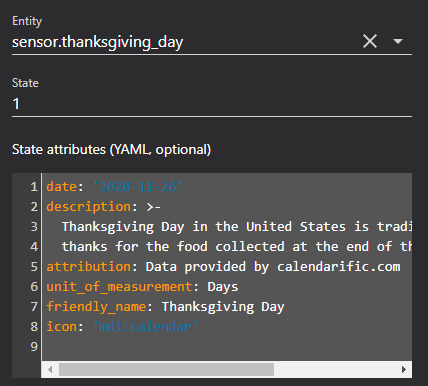Image resolution: width=428 pixels, height=386 pixels.
Task: Click the horizontal scrollbar thumb
Action: tap(166, 369)
